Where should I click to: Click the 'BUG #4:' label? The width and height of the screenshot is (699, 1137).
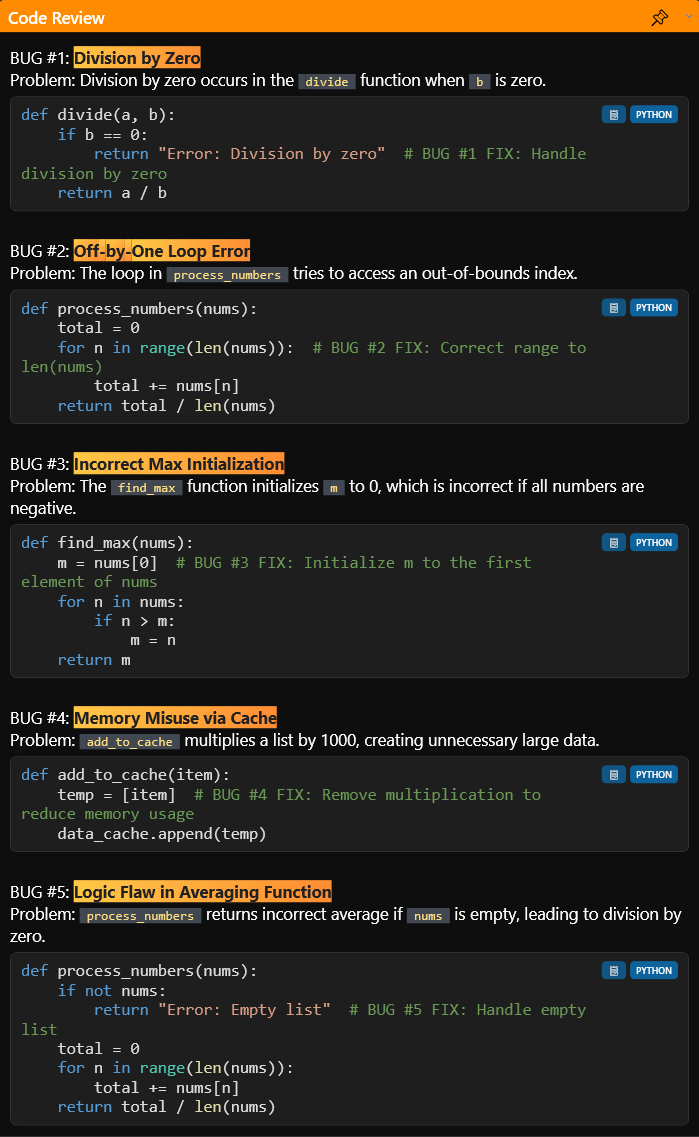tap(39, 718)
